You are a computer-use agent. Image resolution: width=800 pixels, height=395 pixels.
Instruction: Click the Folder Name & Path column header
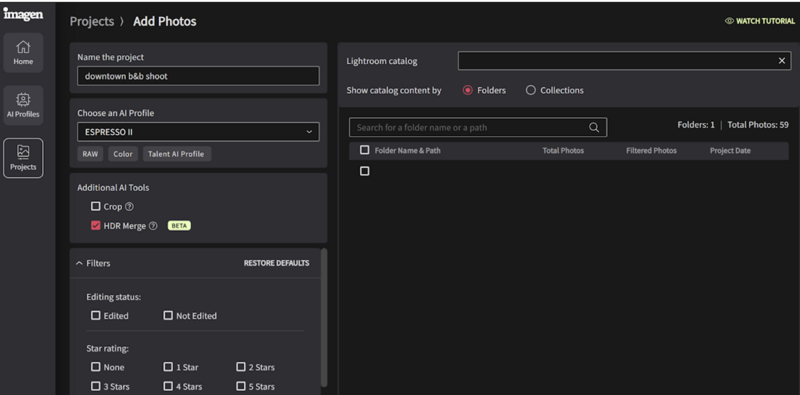point(407,151)
